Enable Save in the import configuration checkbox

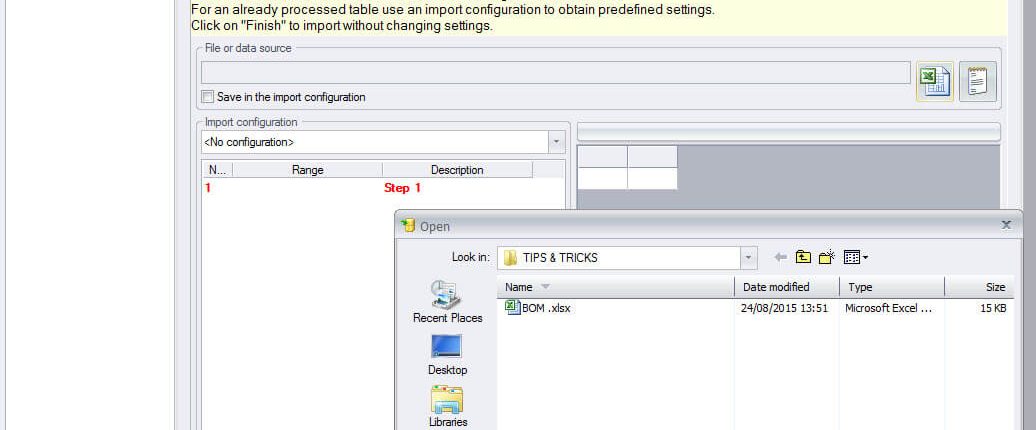(x=208, y=97)
